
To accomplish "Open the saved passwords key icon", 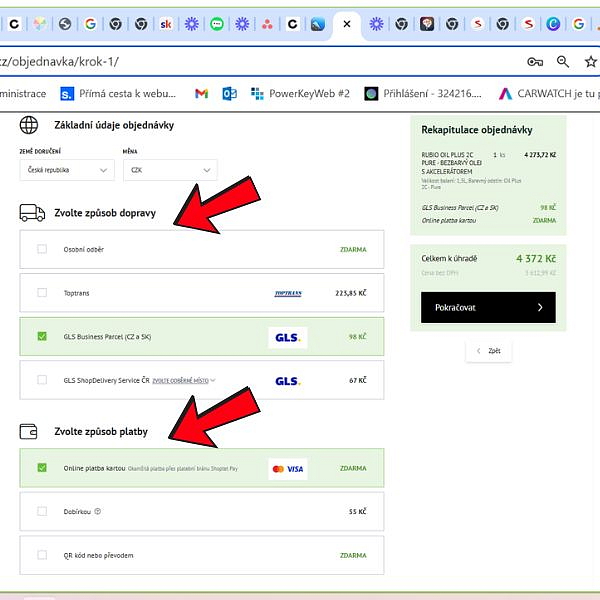I will point(535,62).
